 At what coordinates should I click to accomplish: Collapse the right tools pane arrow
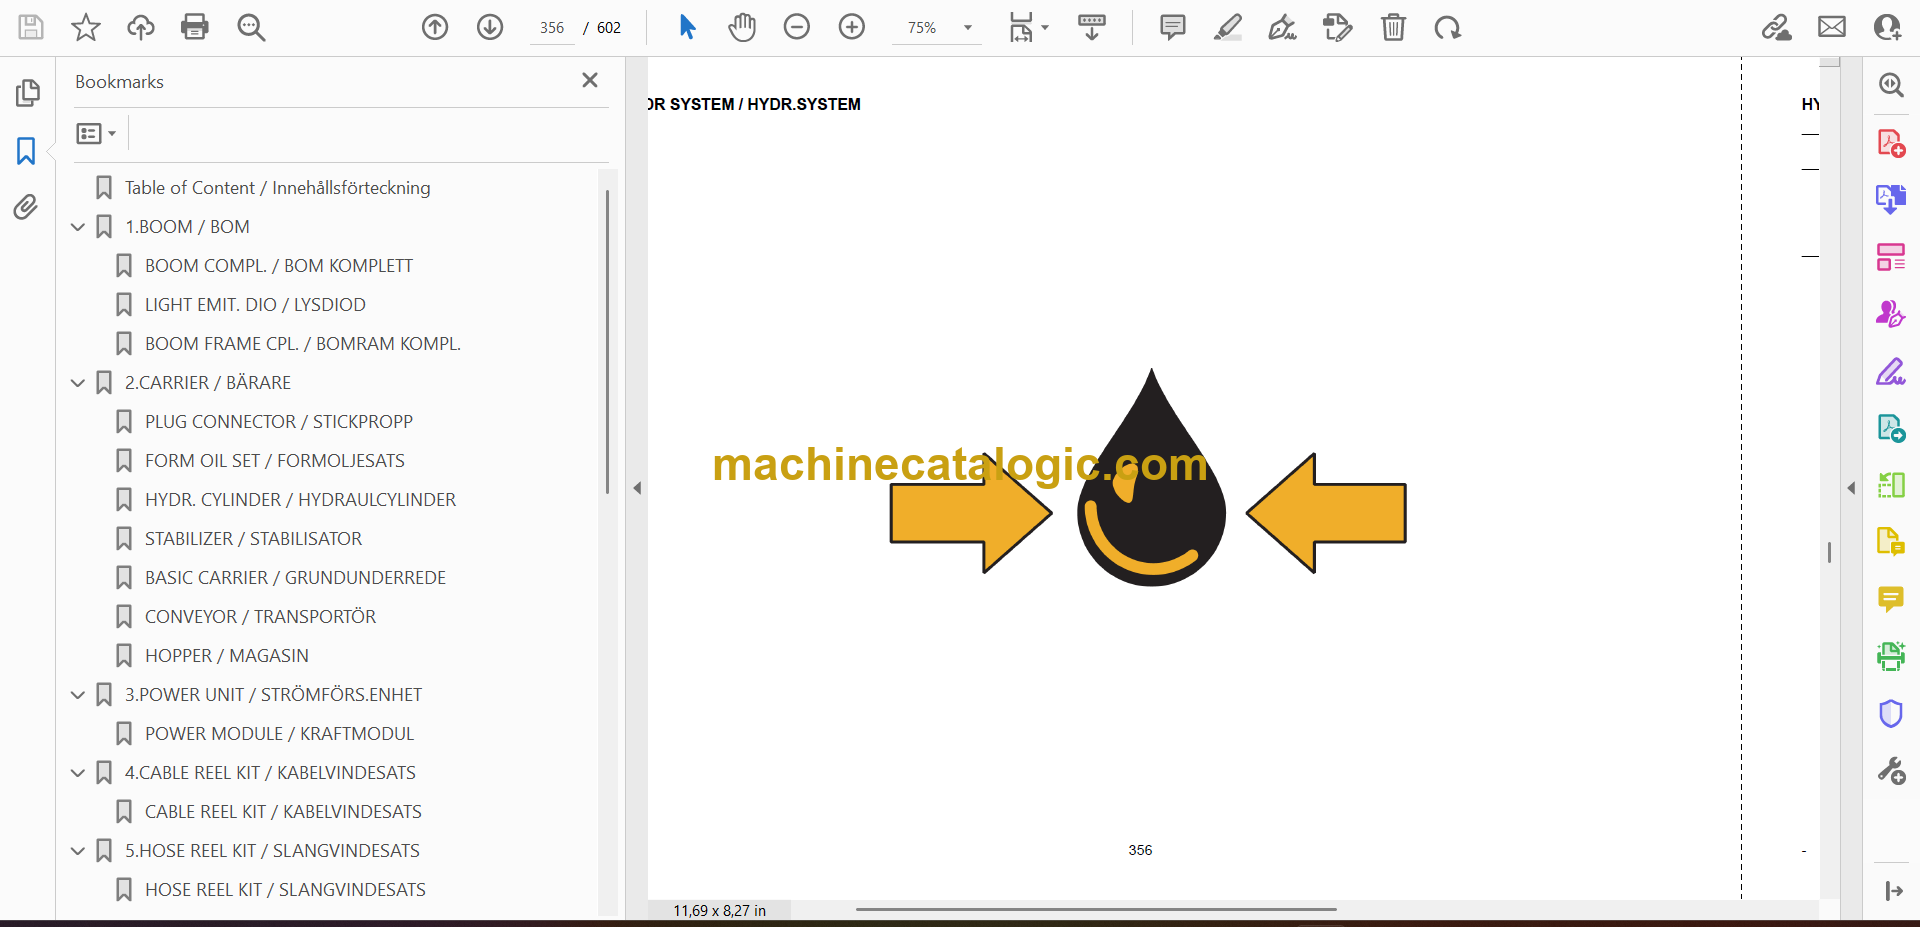1851,488
